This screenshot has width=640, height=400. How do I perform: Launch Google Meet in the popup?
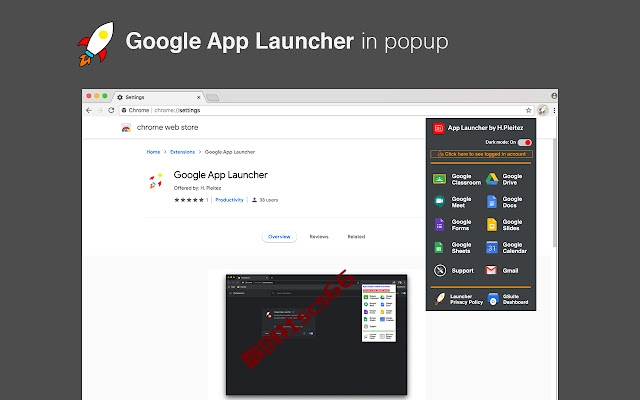pos(452,202)
